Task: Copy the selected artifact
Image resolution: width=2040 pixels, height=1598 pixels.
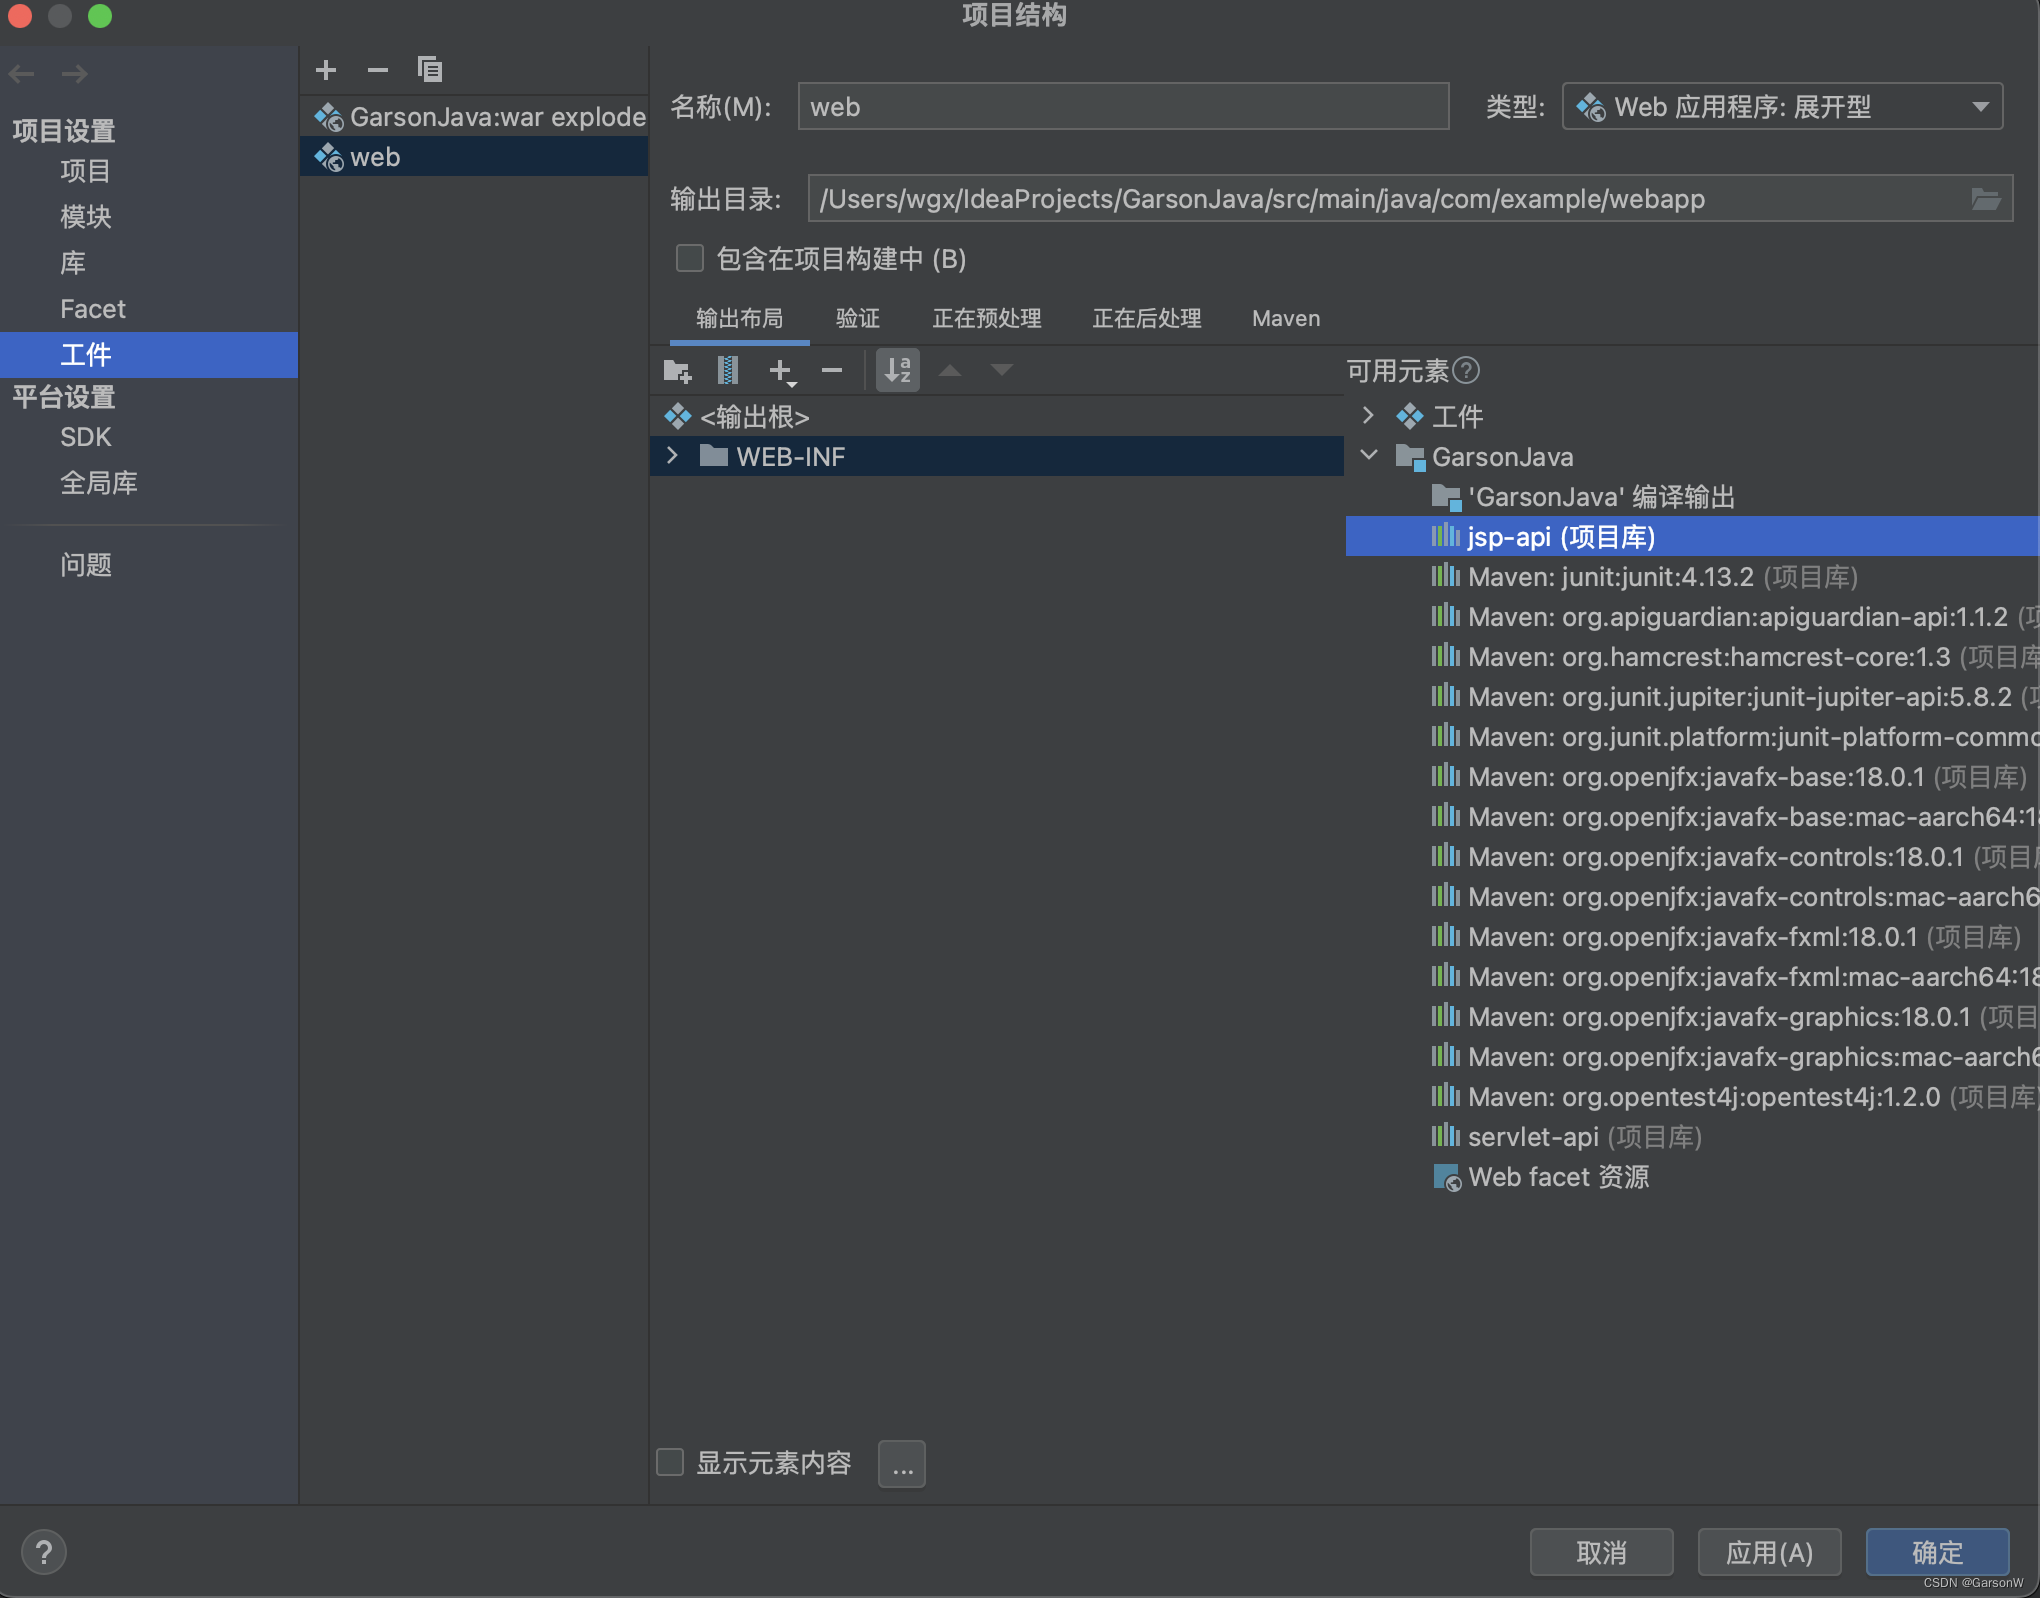Action: pos(430,70)
